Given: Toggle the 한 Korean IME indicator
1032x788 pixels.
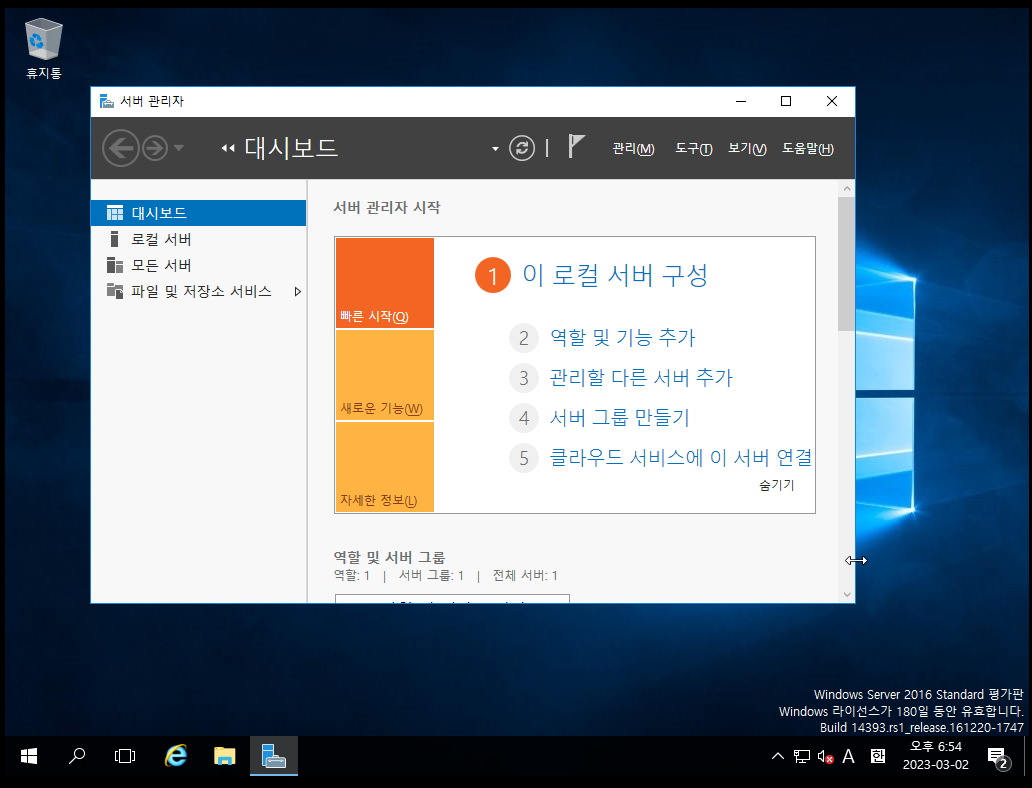Looking at the screenshot, I should click(878, 756).
